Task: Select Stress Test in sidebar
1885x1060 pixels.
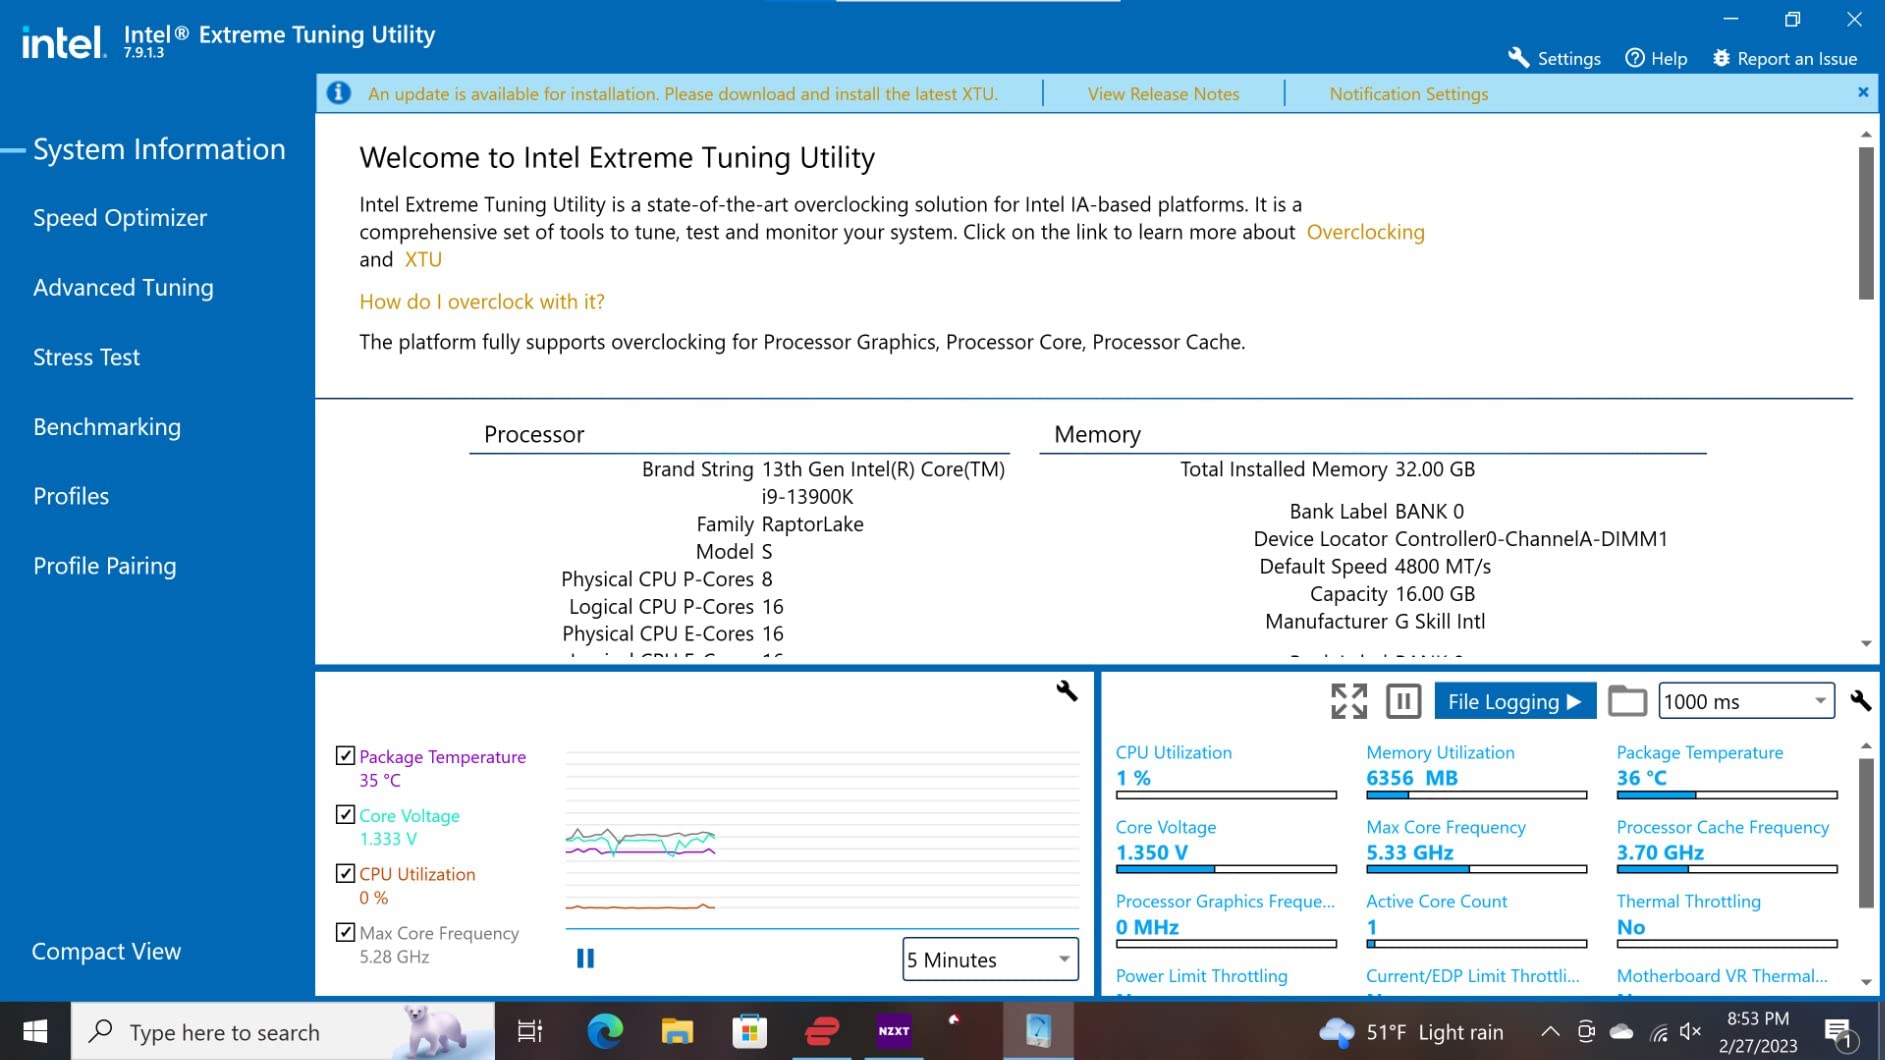Action: (86, 357)
